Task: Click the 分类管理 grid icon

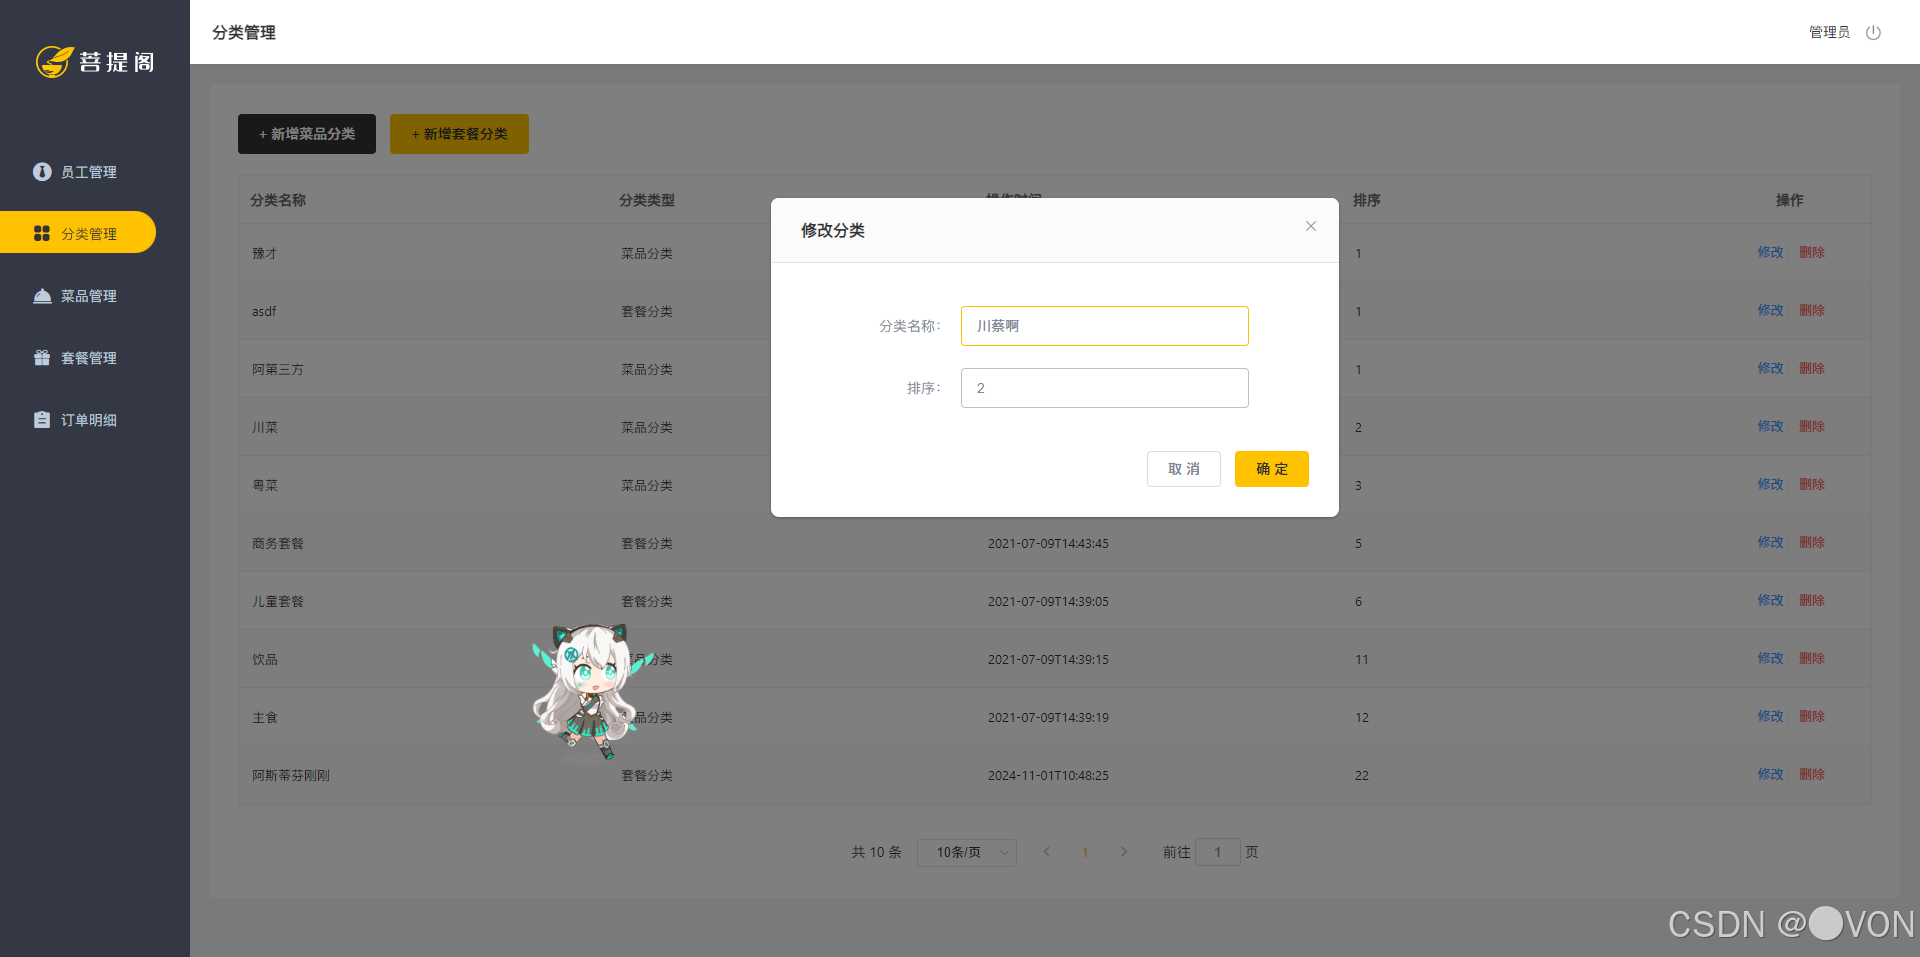Action: click(42, 233)
